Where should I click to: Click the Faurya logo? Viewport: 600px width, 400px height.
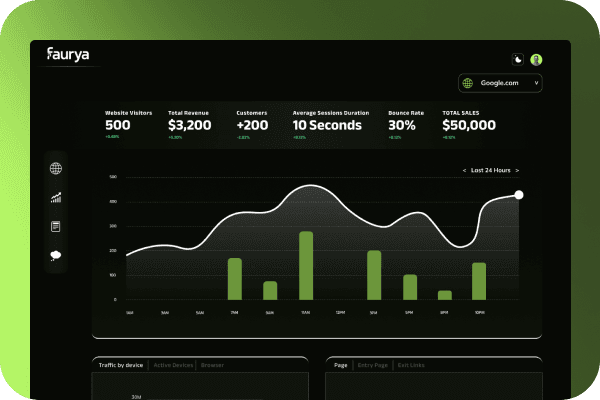(x=68, y=54)
